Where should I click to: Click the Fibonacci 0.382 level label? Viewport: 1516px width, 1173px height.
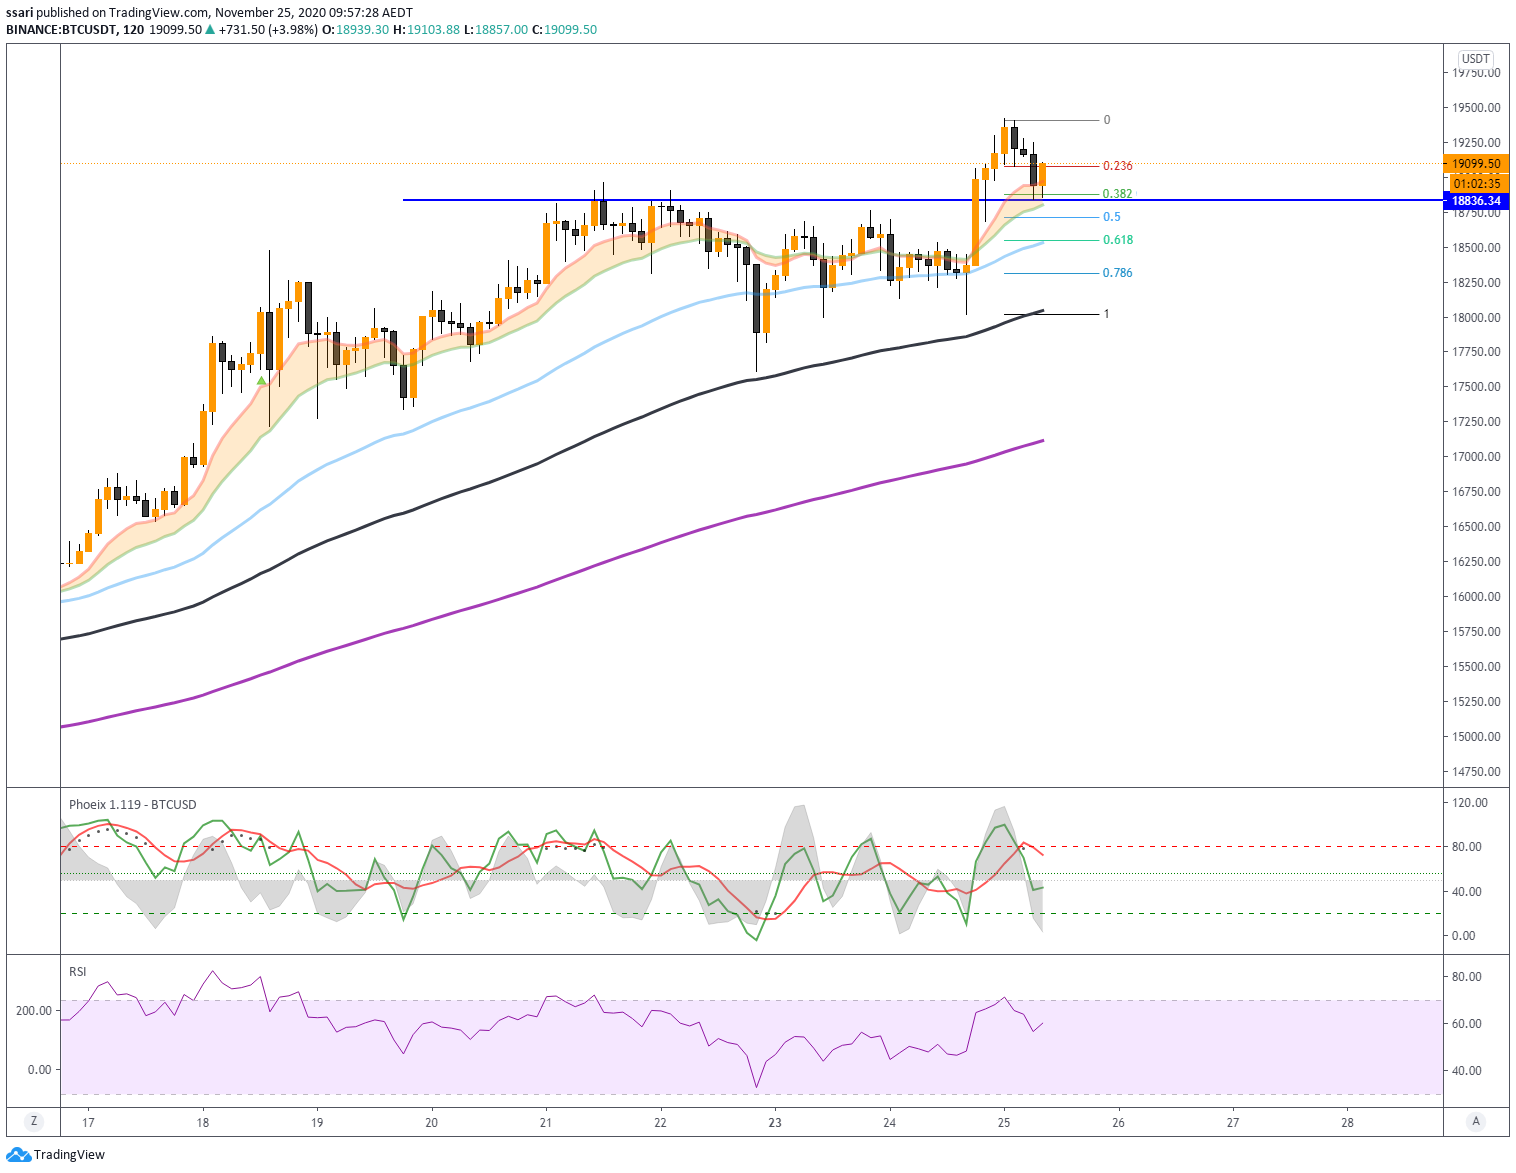pyautogui.click(x=1118, y=194)
